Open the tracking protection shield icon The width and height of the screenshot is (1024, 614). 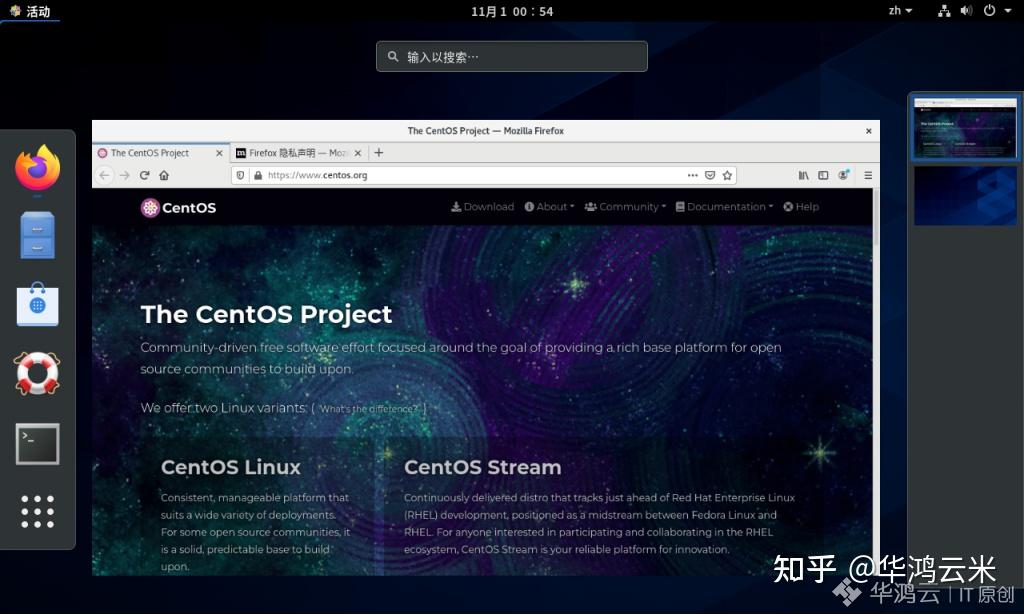(240, 174)
